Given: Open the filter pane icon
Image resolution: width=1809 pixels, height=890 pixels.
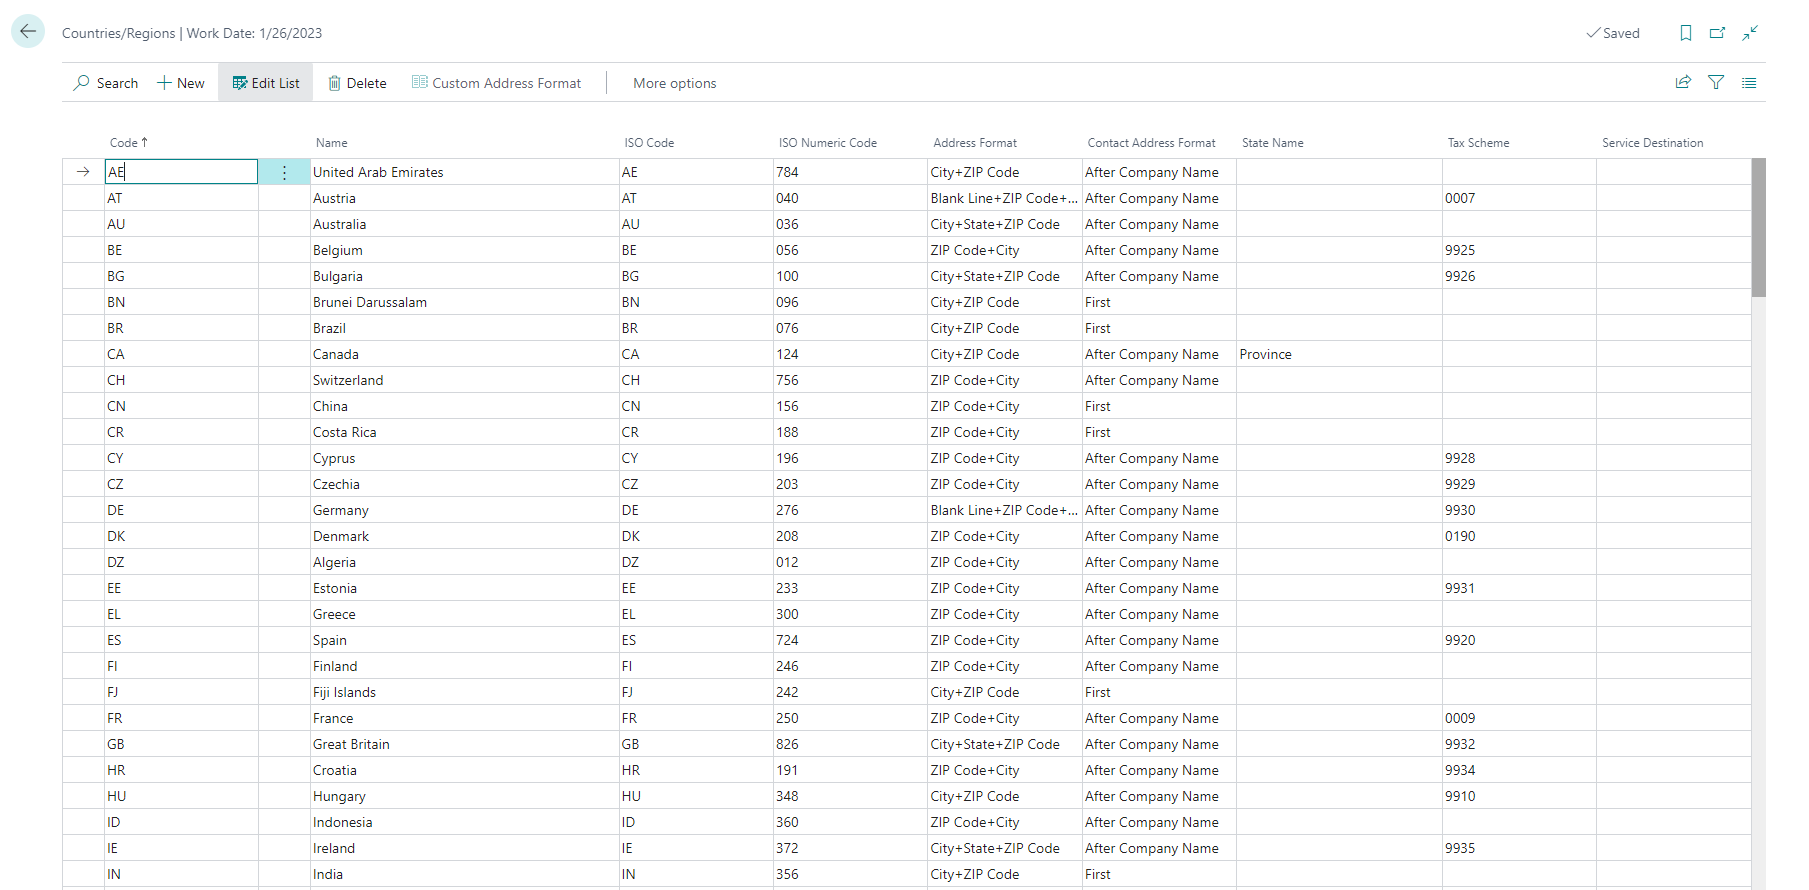Looking at the screenshot, I should coord(1716,83).
